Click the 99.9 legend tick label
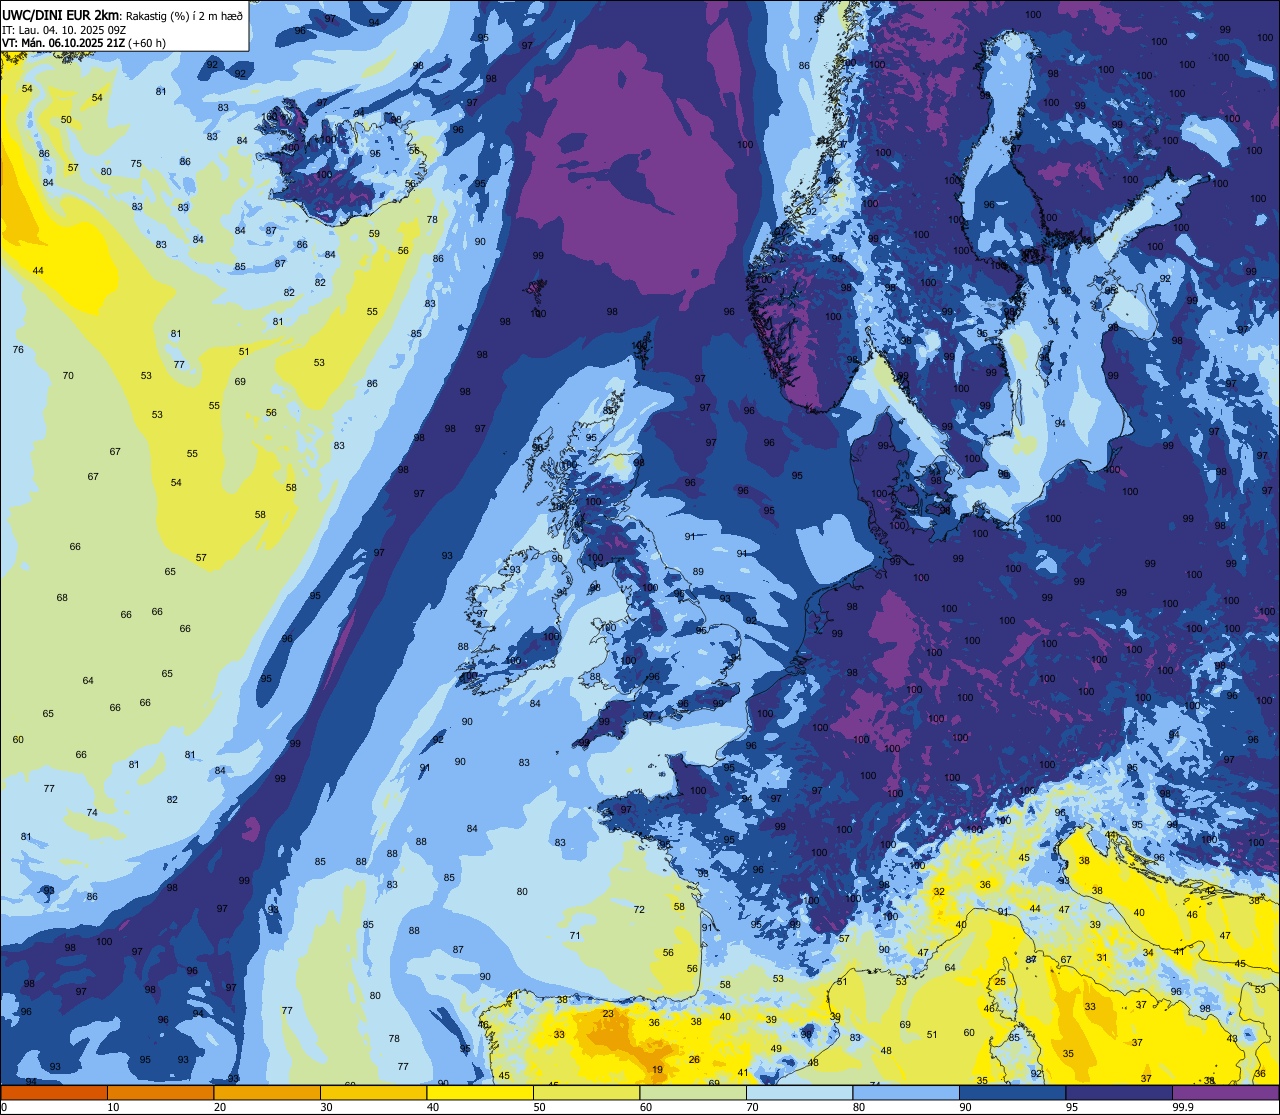The width and height of the screenshot is (1280, 1115). click(1183, 1107)
